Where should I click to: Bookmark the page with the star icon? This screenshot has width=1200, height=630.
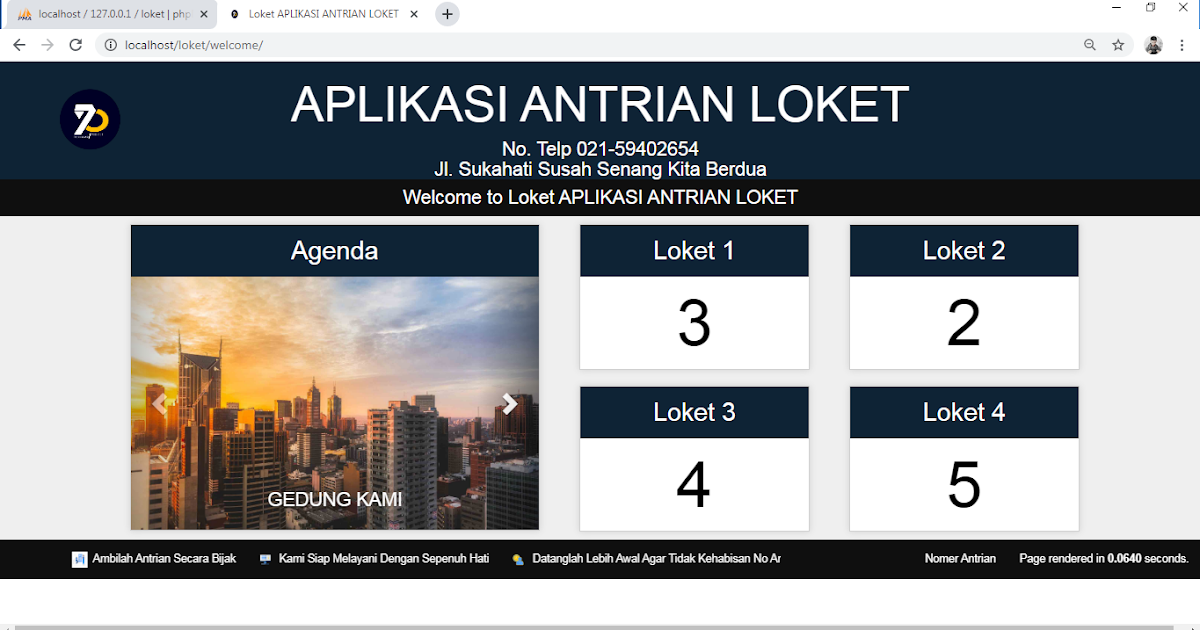tap(1118, 44)
